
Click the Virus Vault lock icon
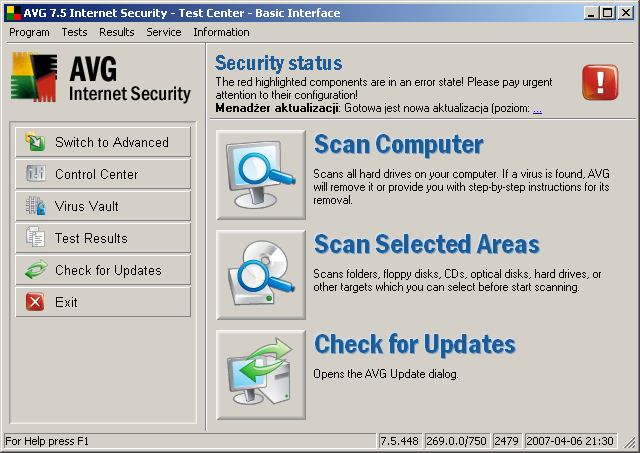pos(36,206)
